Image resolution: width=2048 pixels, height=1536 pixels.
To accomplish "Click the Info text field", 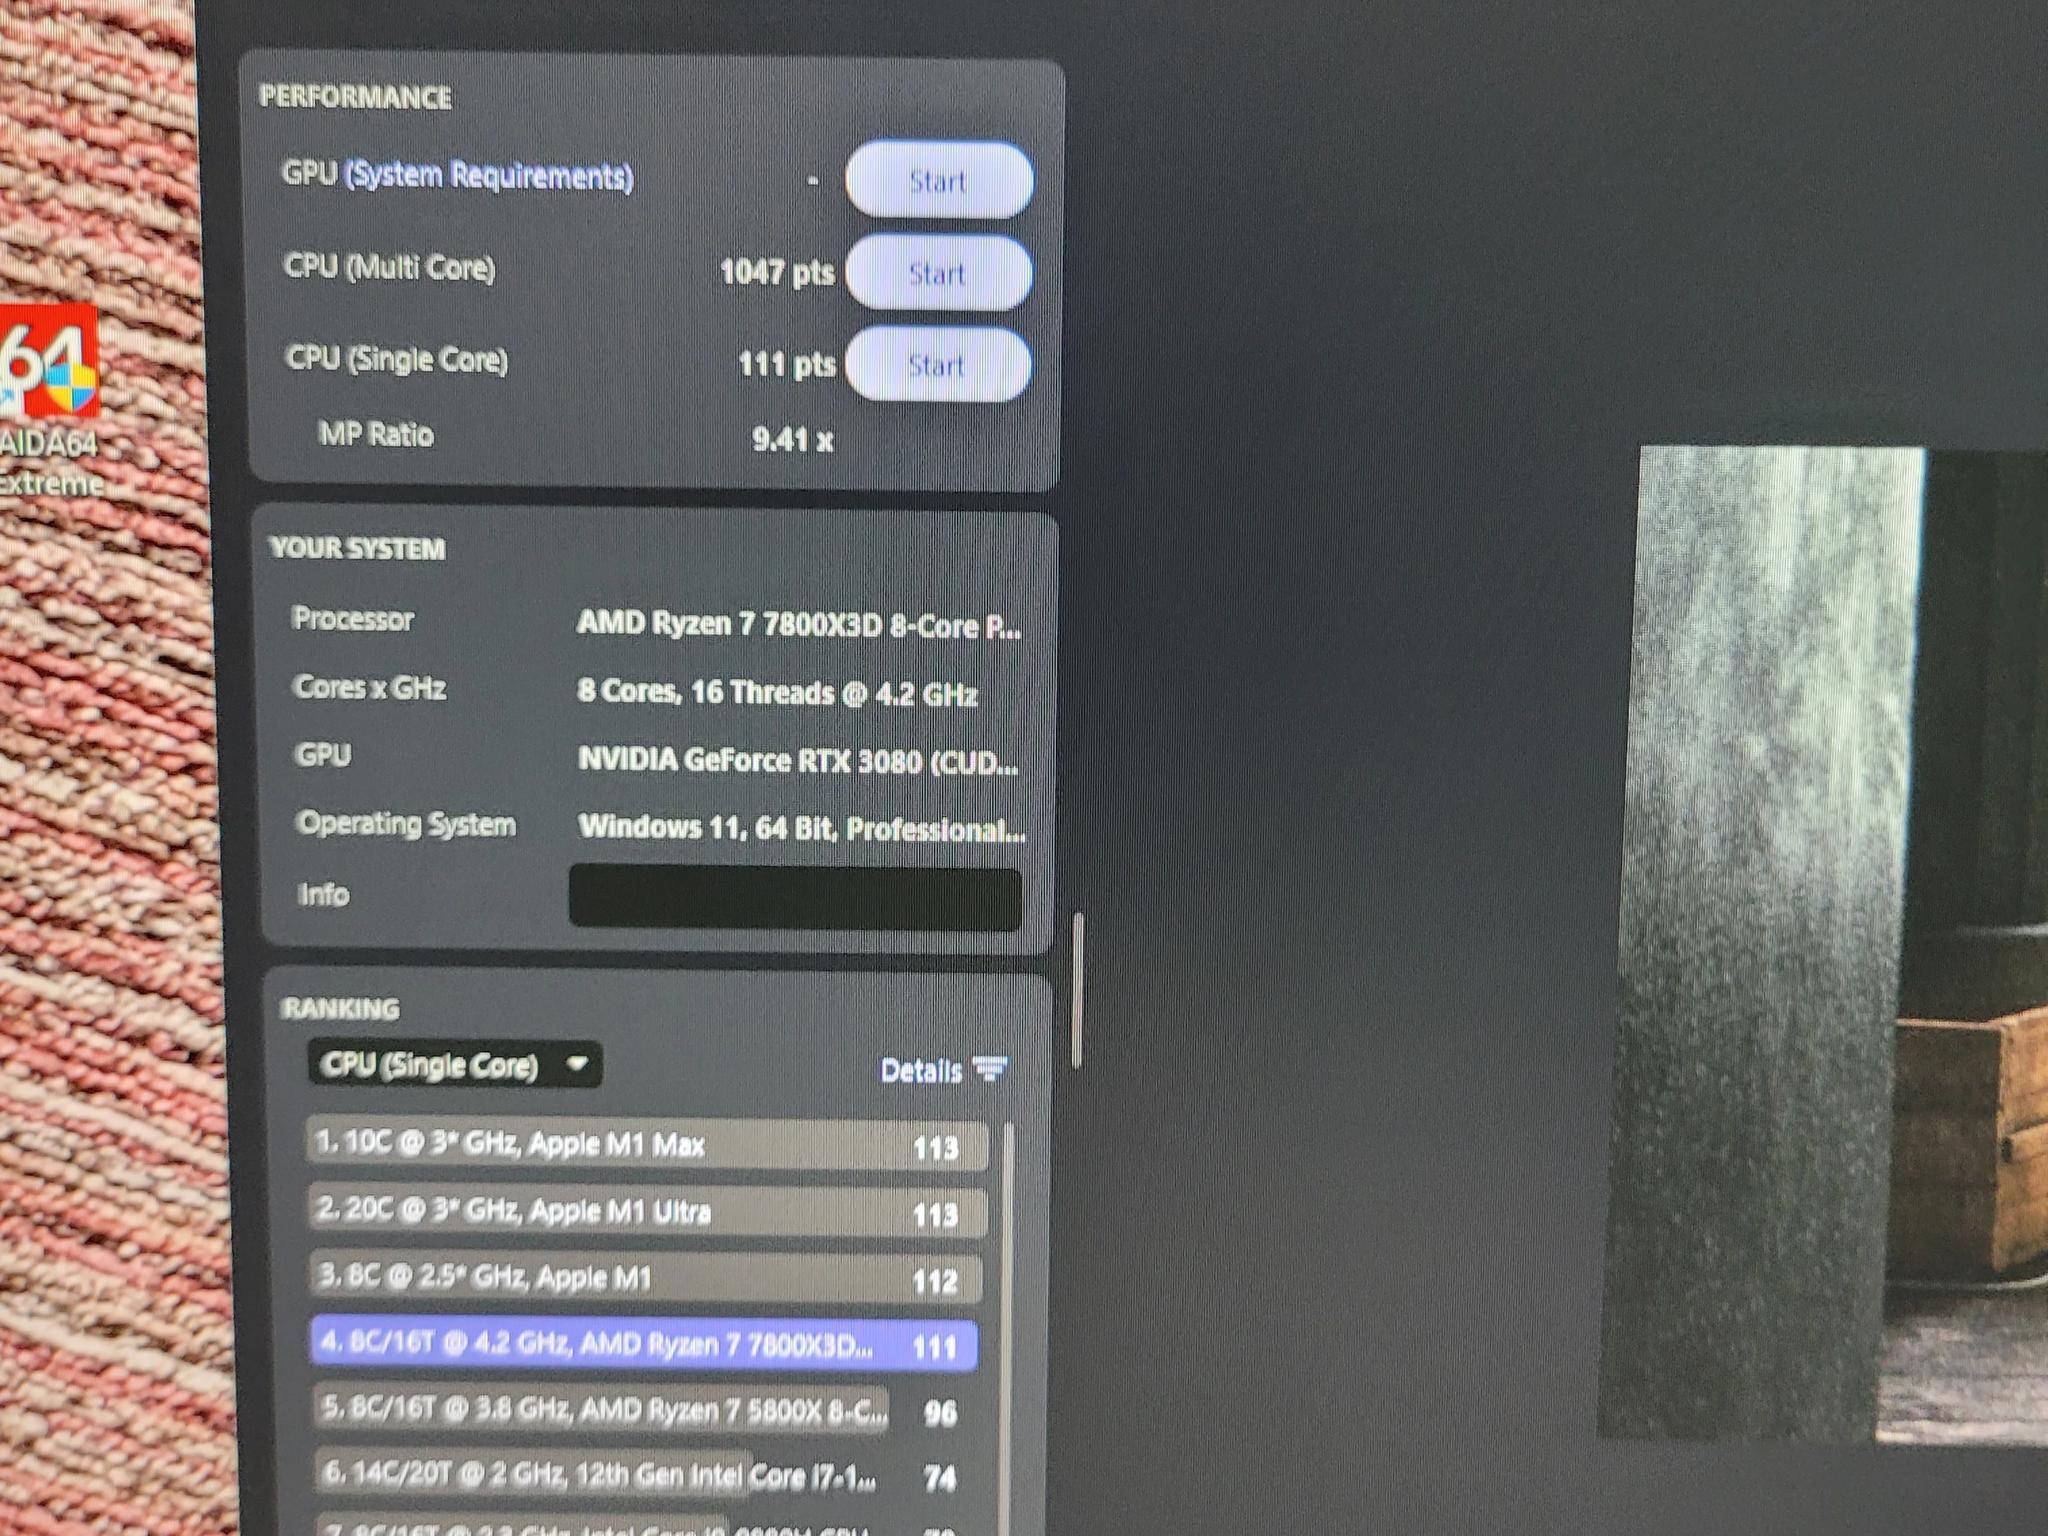I will point(795,897).
